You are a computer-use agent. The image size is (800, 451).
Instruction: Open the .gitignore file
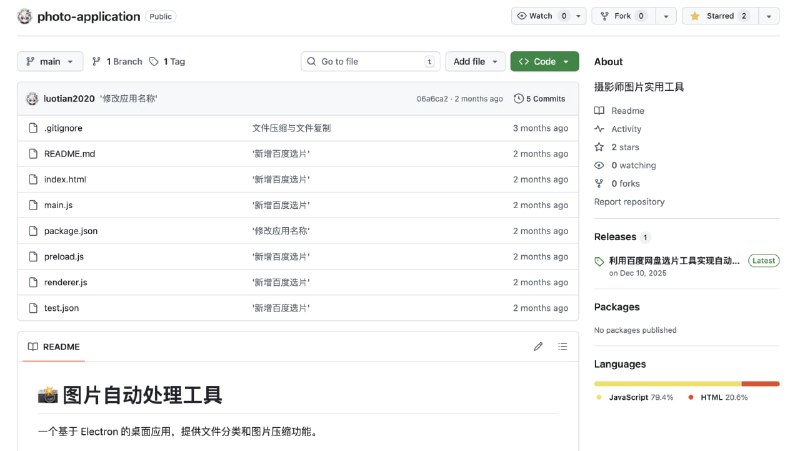pyautogui.click(x=63, y=128)
